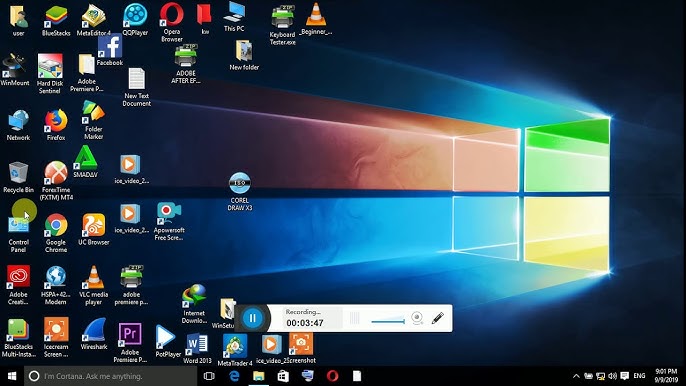Select the Screenshot desktop shortcut
This screenshot has height=386, width=686.
[301, 349]
